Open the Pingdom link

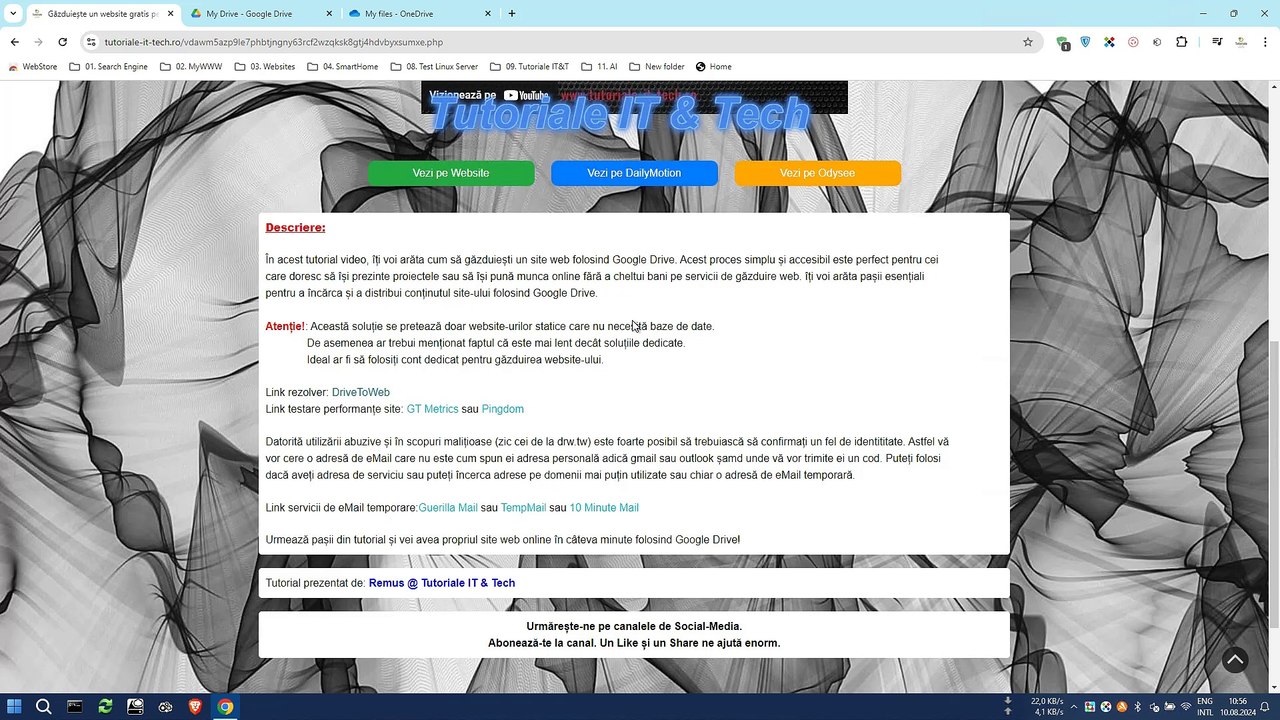503,409
